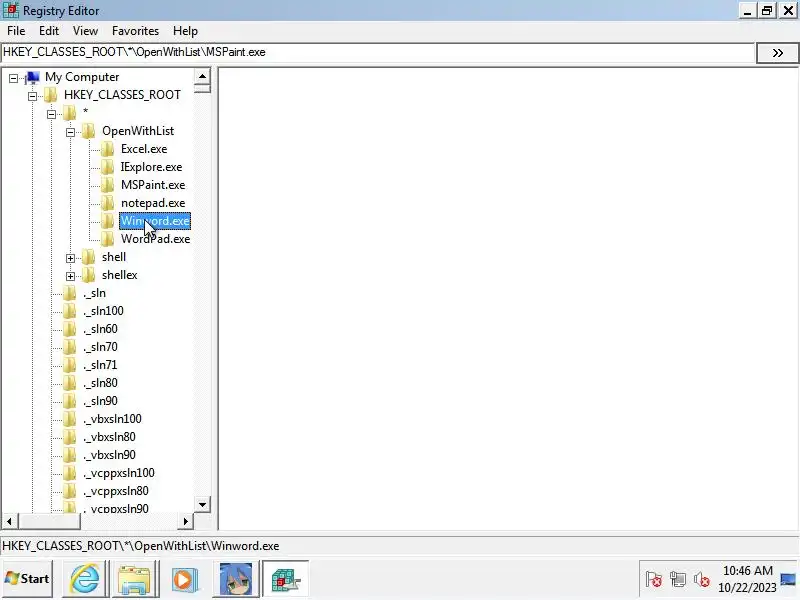Open the File menu
Screen dimensions: 800x600
[x=16, y=31]
